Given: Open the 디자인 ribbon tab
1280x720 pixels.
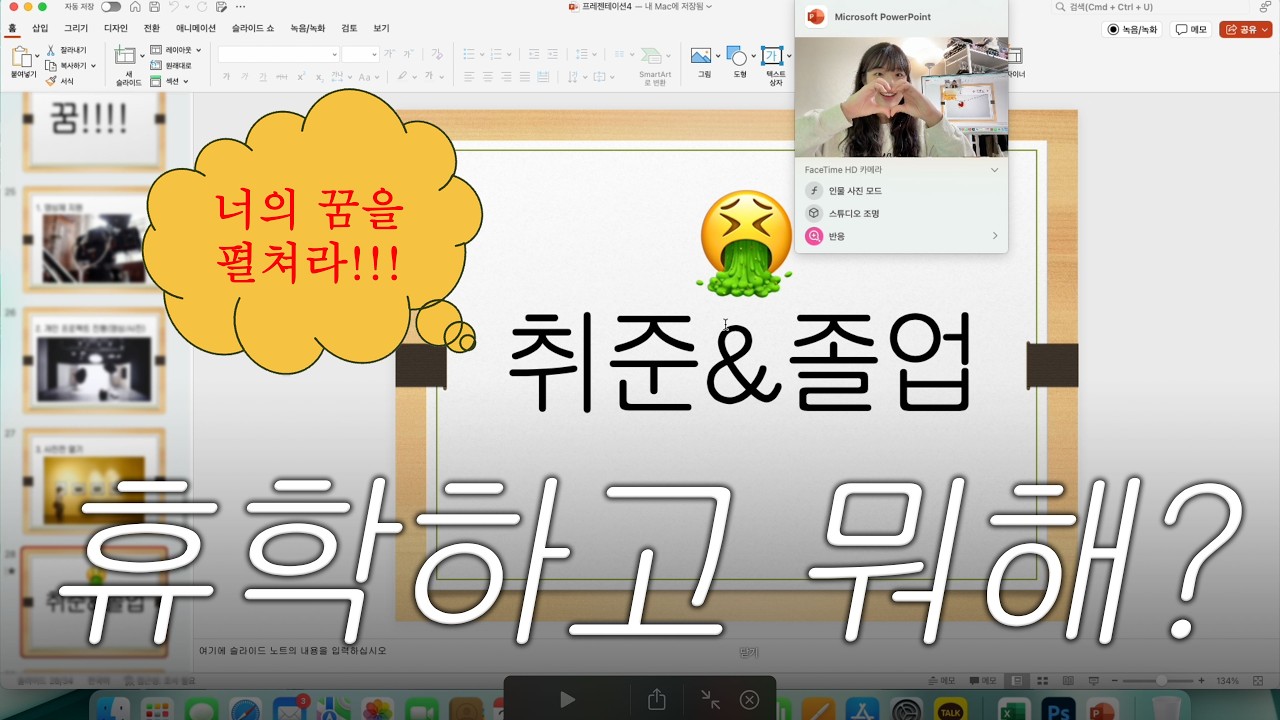Looking at the screenshot, I should click(116, 29).
